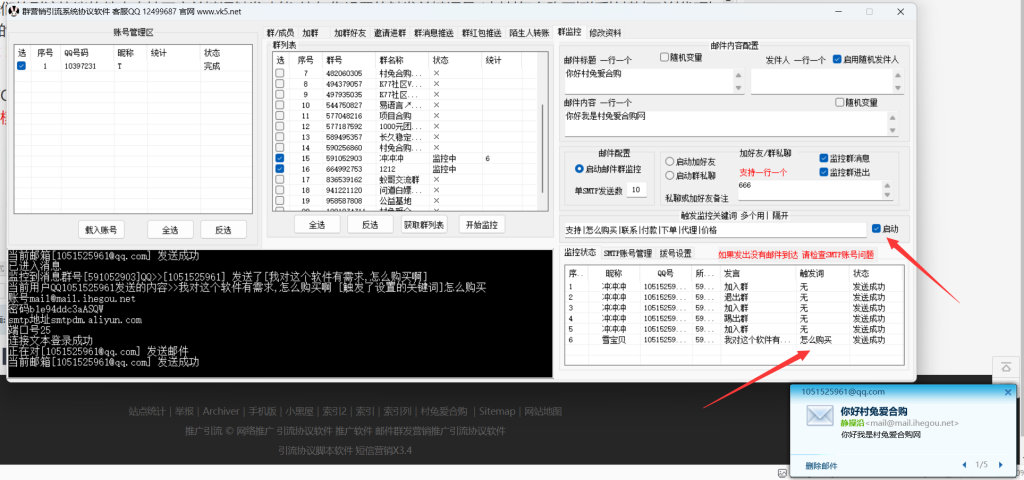
Task: Uncheck the row for group 591052903
Action: 280,158
